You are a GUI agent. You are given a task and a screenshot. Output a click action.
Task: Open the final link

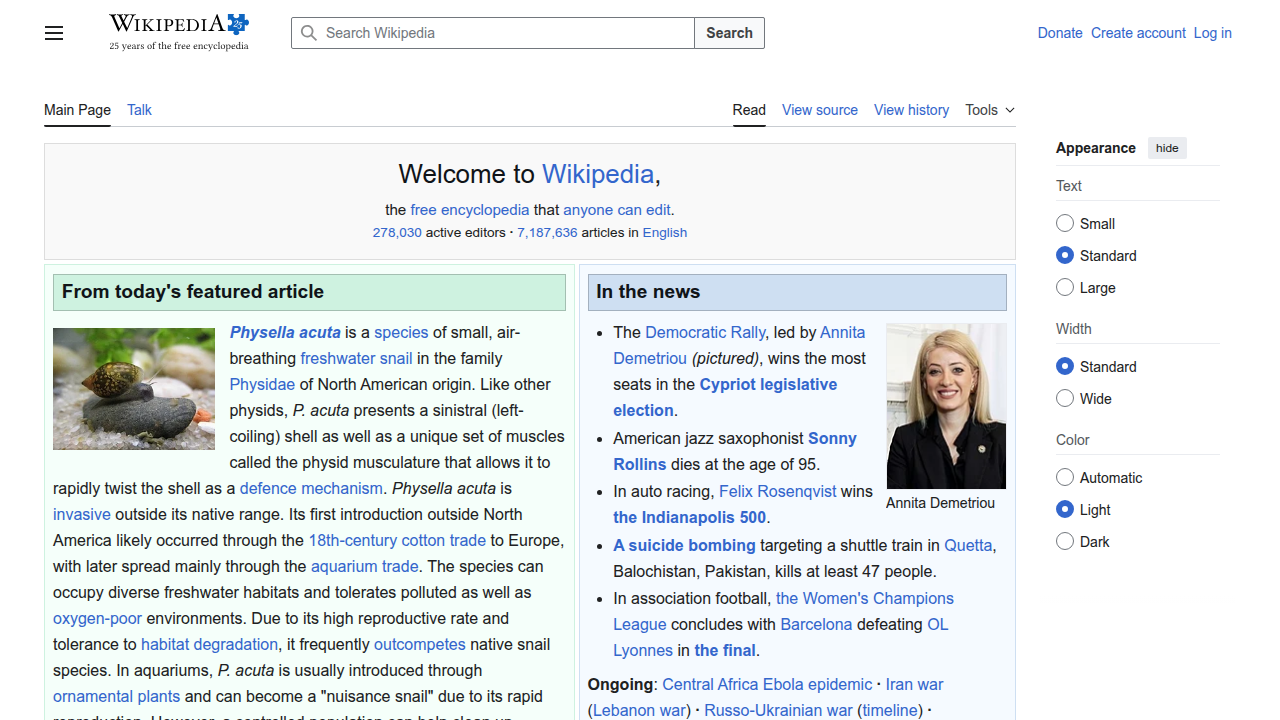pos(725,650)
